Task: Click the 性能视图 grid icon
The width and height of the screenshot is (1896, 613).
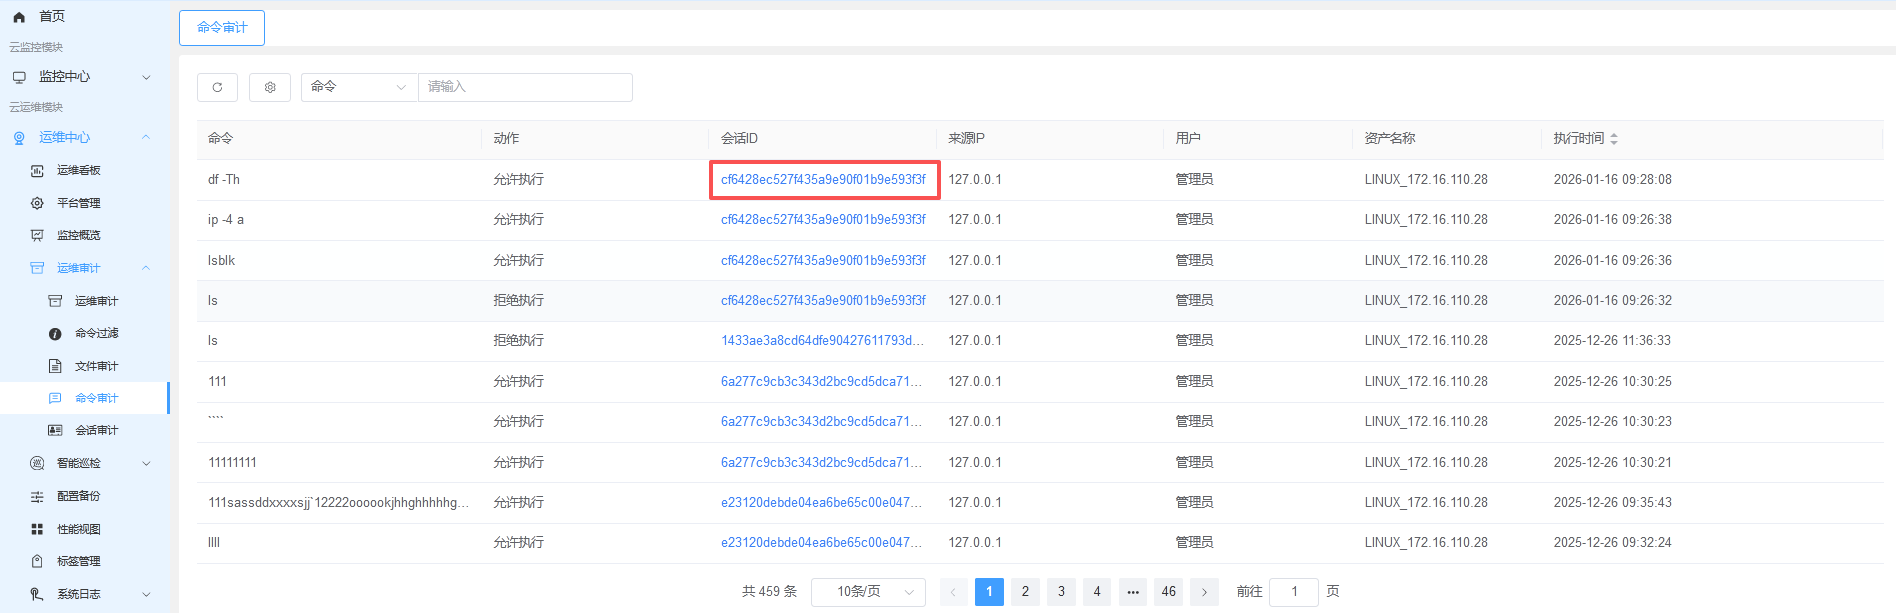Action: click(x=37, y=529)
